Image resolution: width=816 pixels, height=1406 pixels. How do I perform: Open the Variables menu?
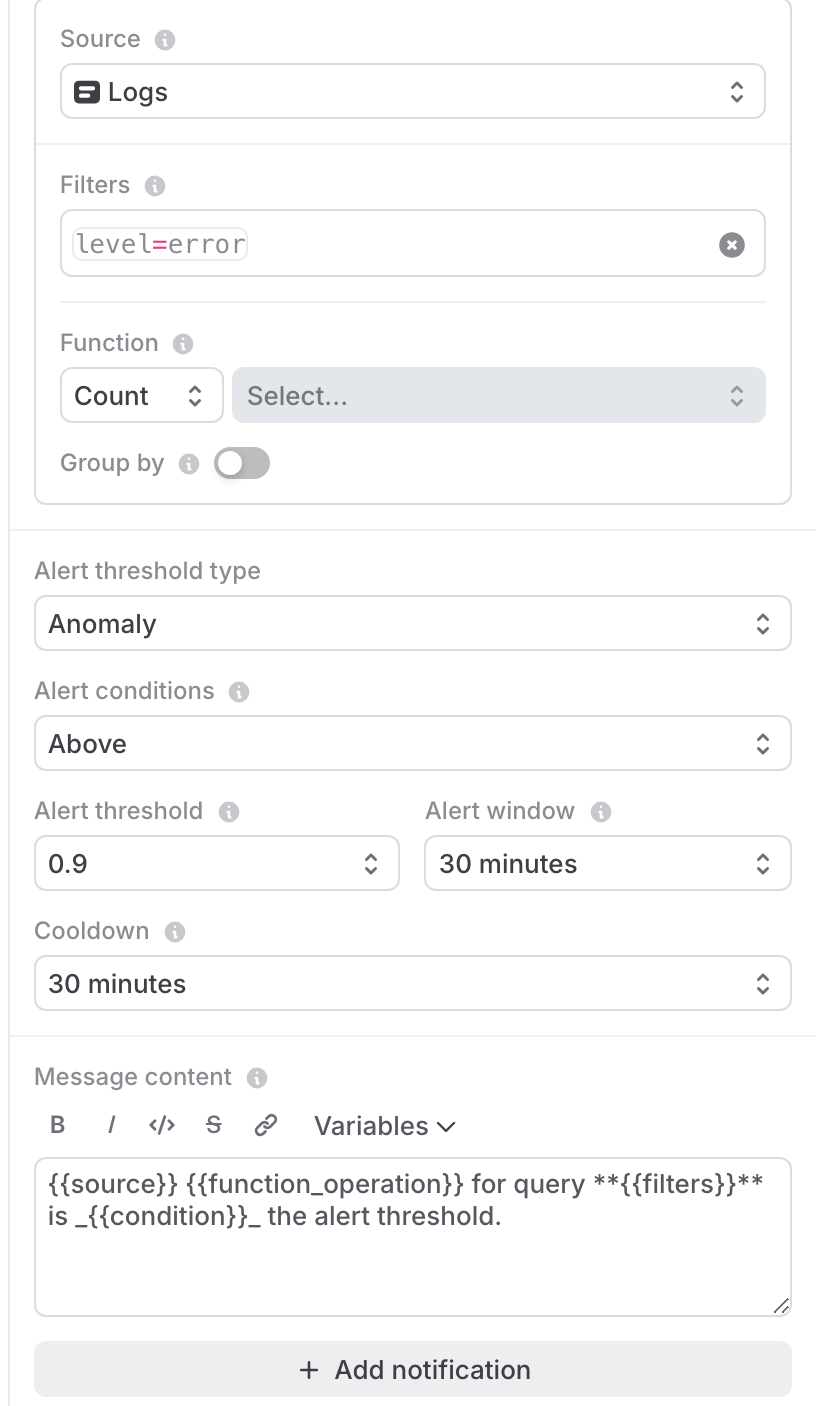click(384, 1125)
